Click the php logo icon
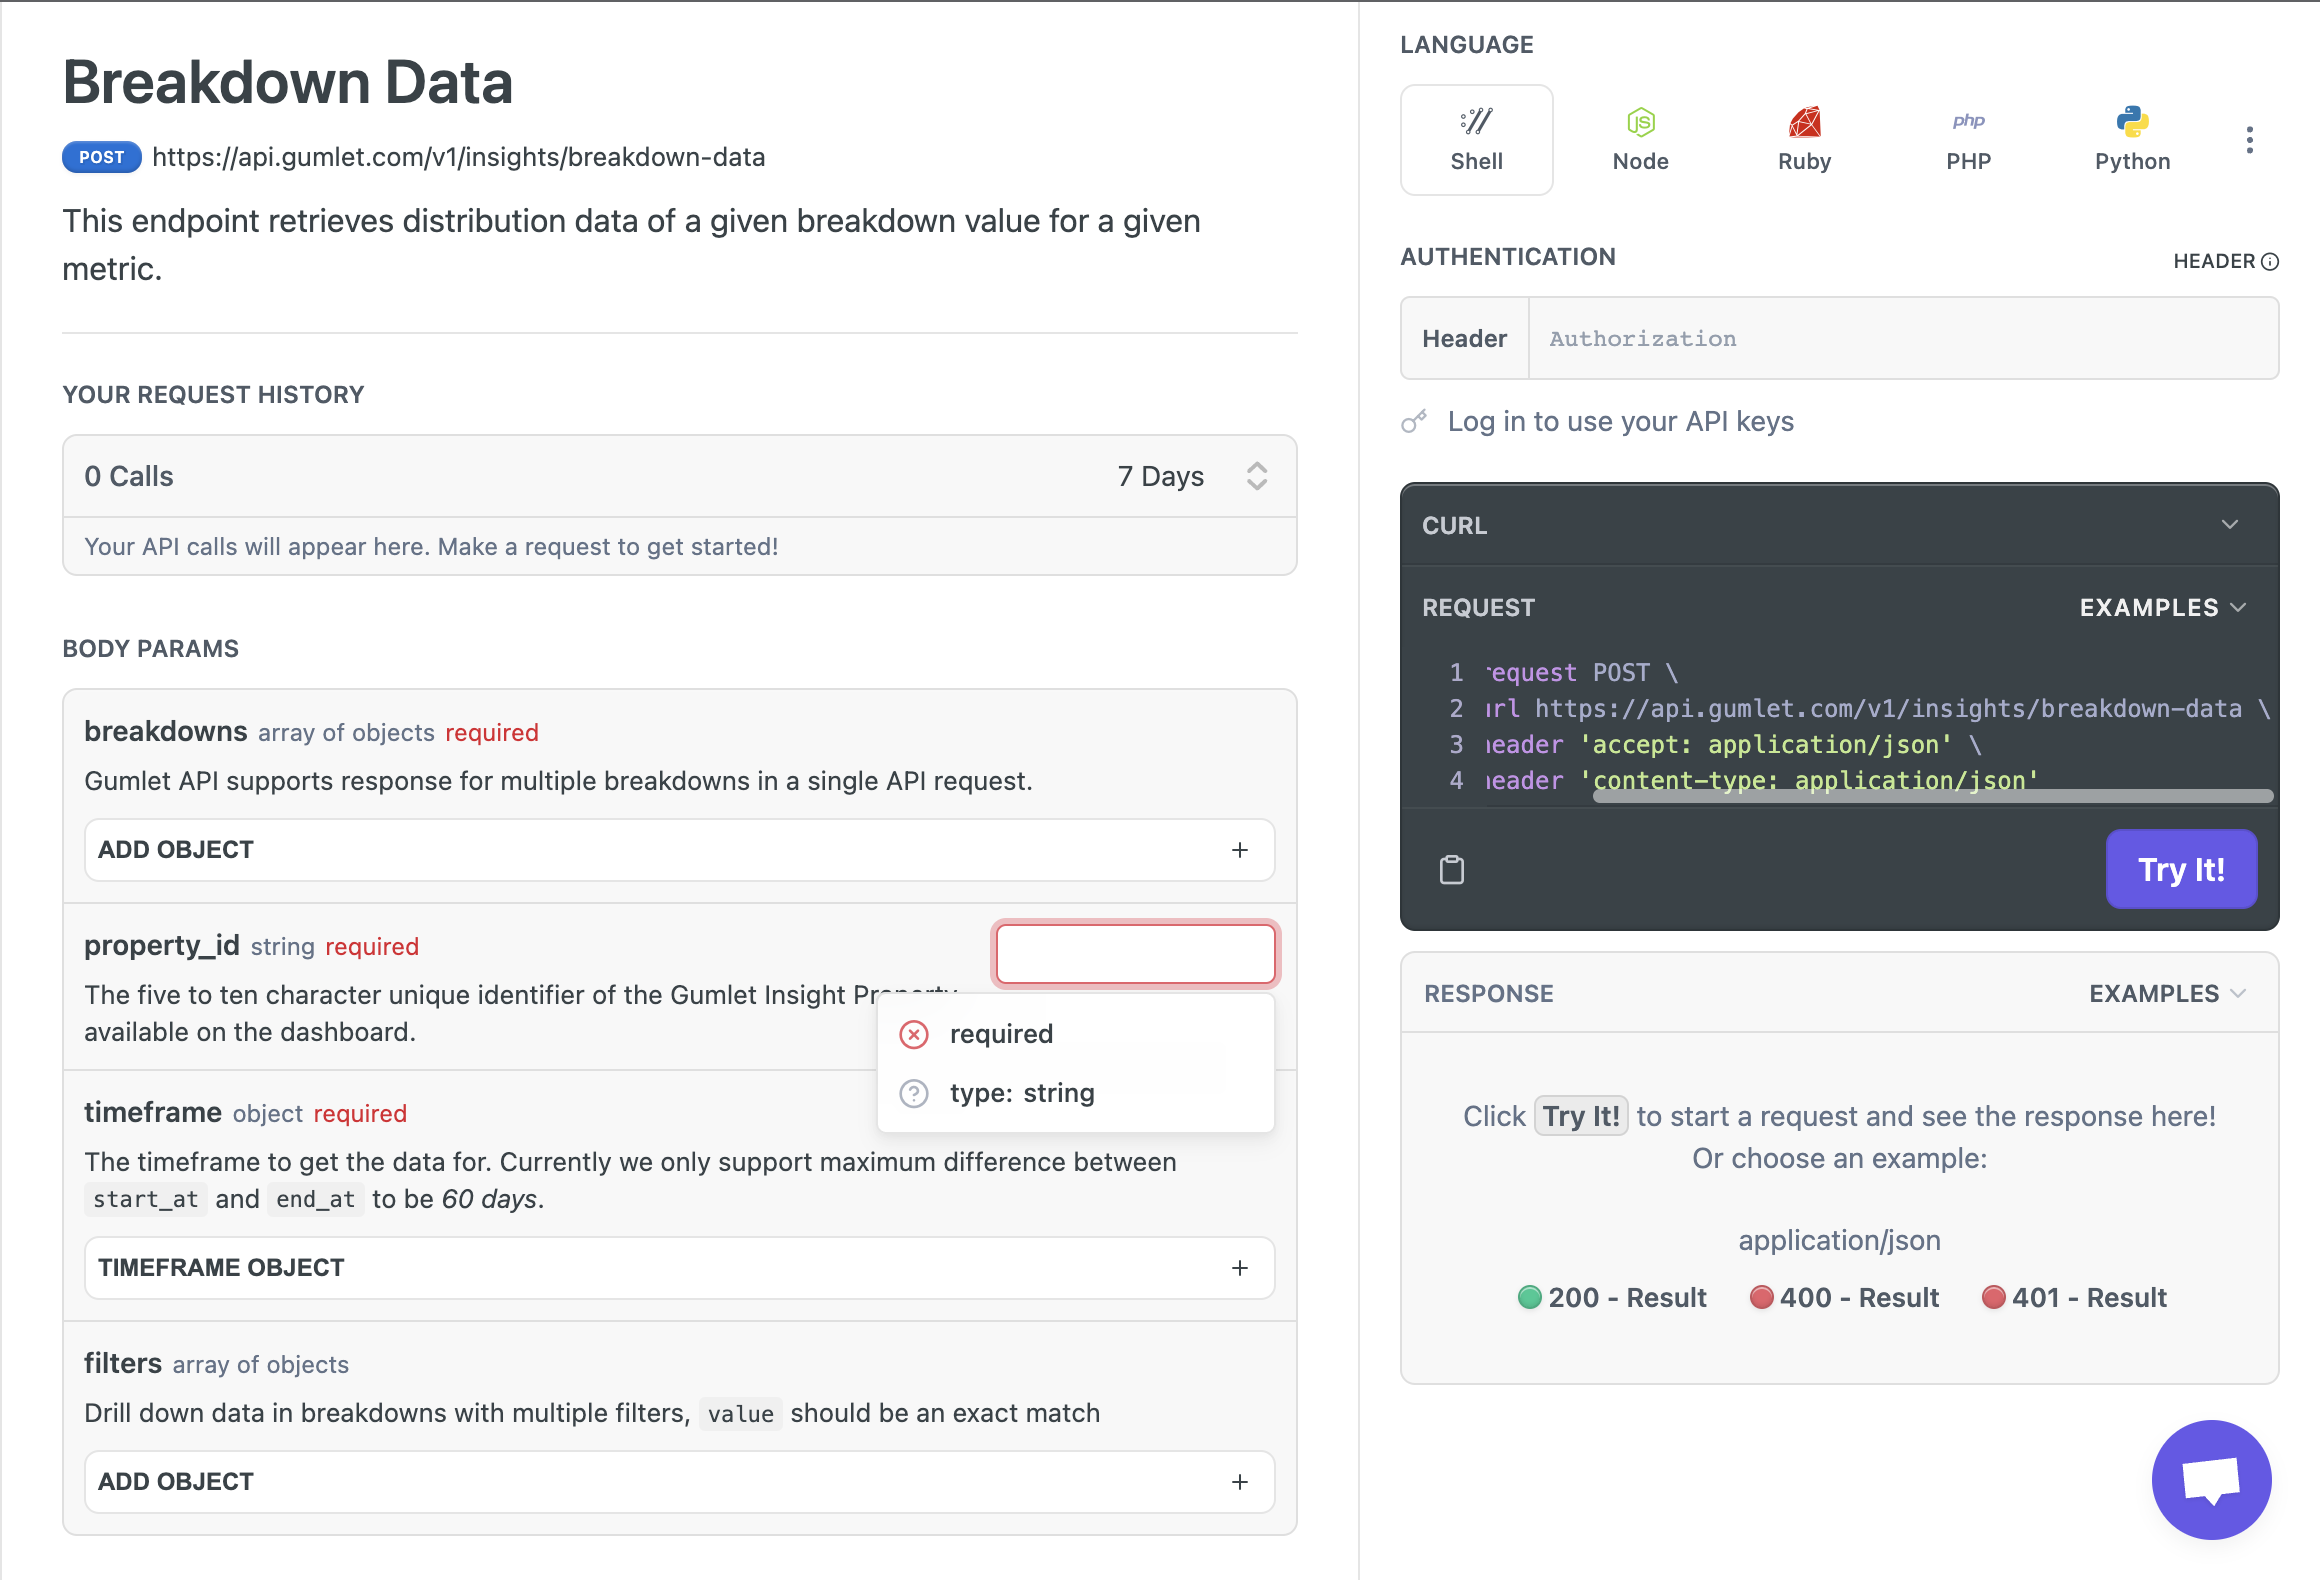2320x1580 pixels. pos(1968,121)
